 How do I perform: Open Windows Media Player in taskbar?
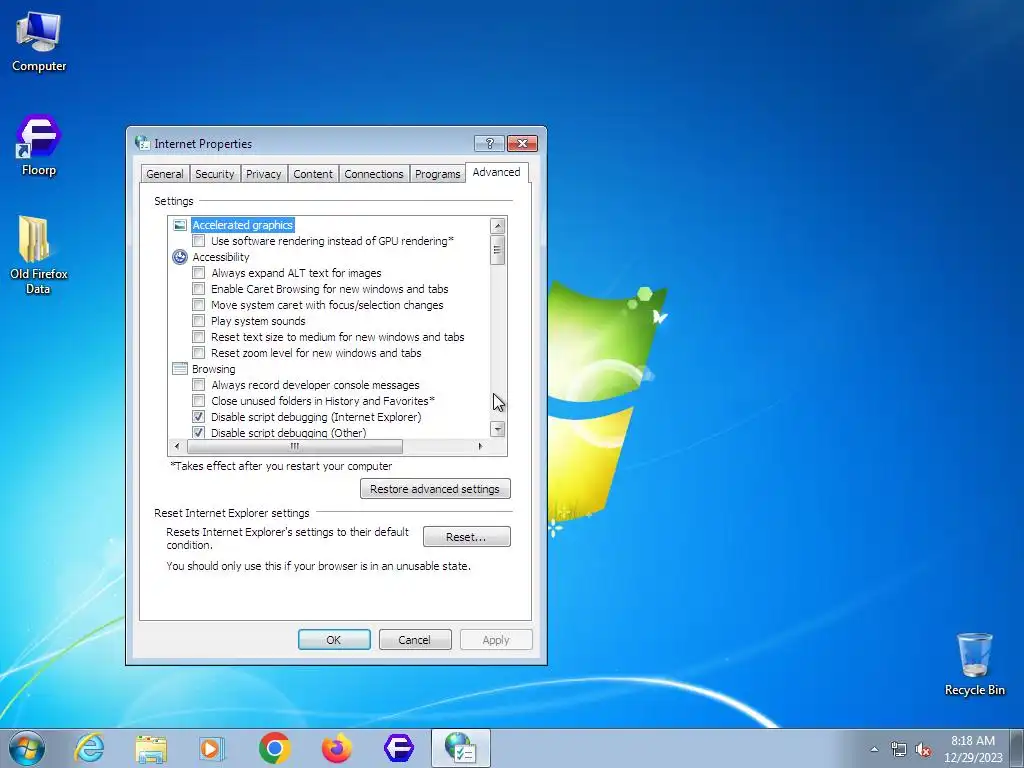point(211,748)
